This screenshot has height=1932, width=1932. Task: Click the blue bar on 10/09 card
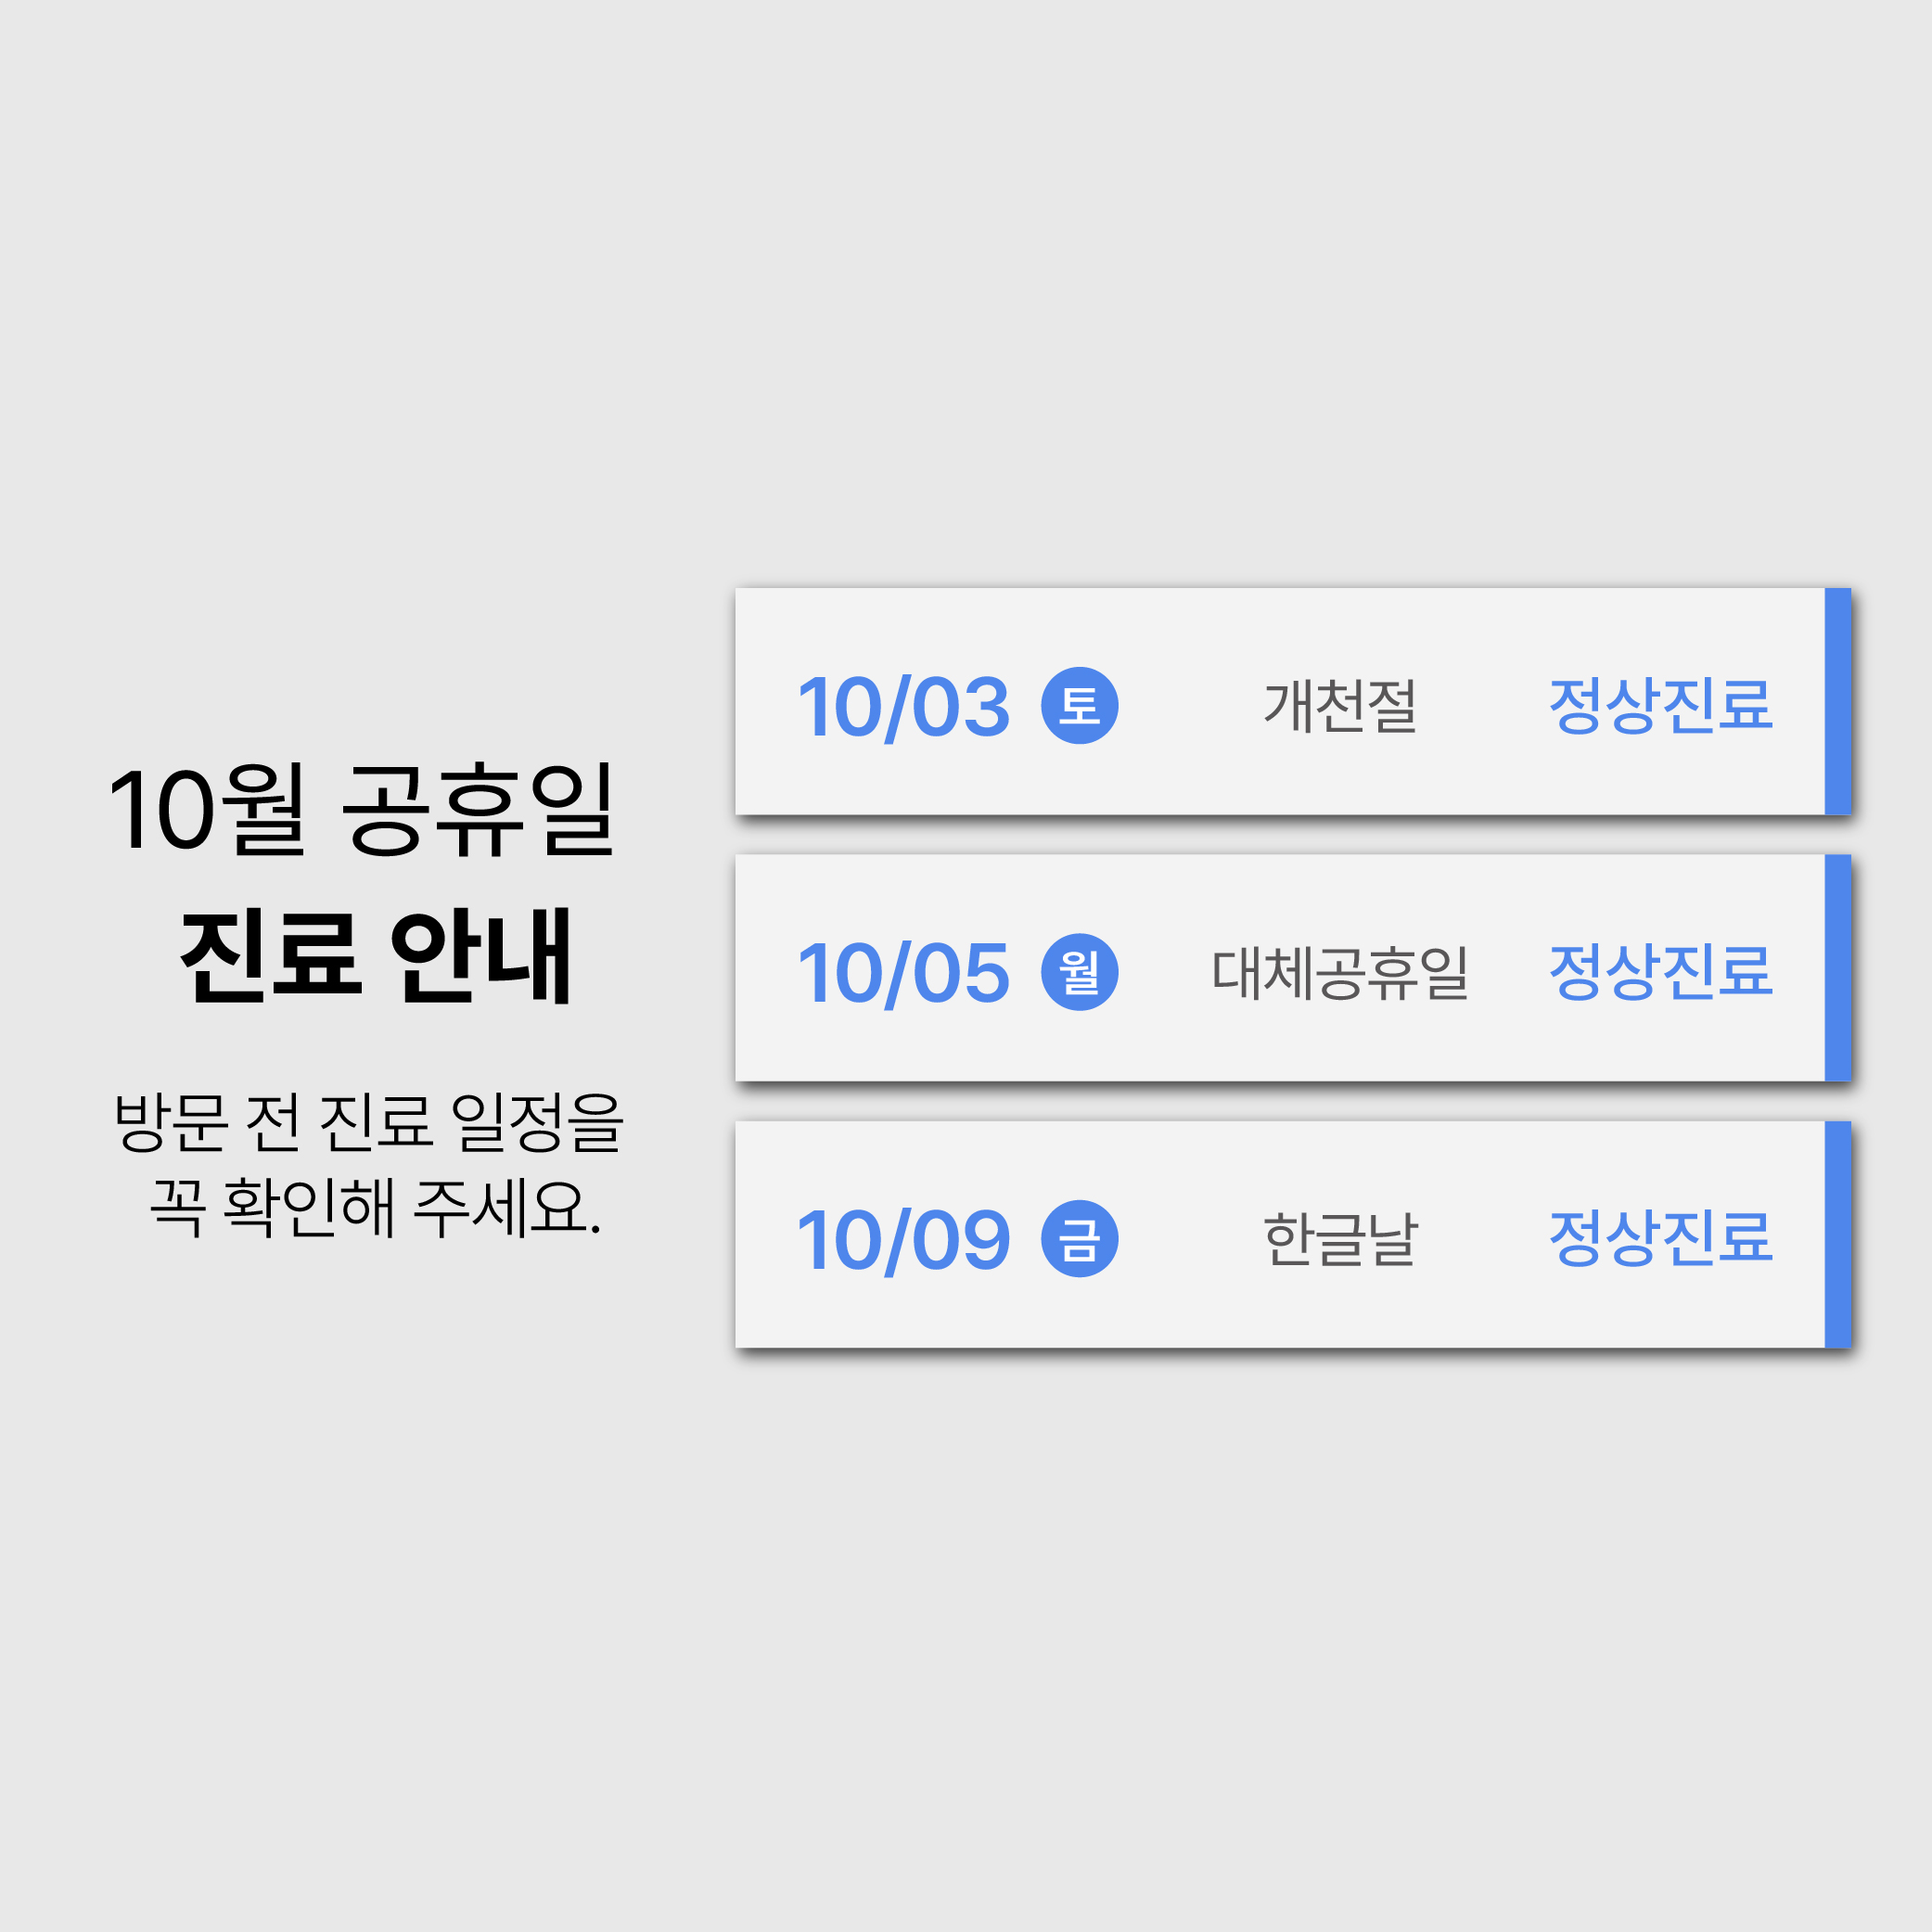[x=1838, y=1234]
